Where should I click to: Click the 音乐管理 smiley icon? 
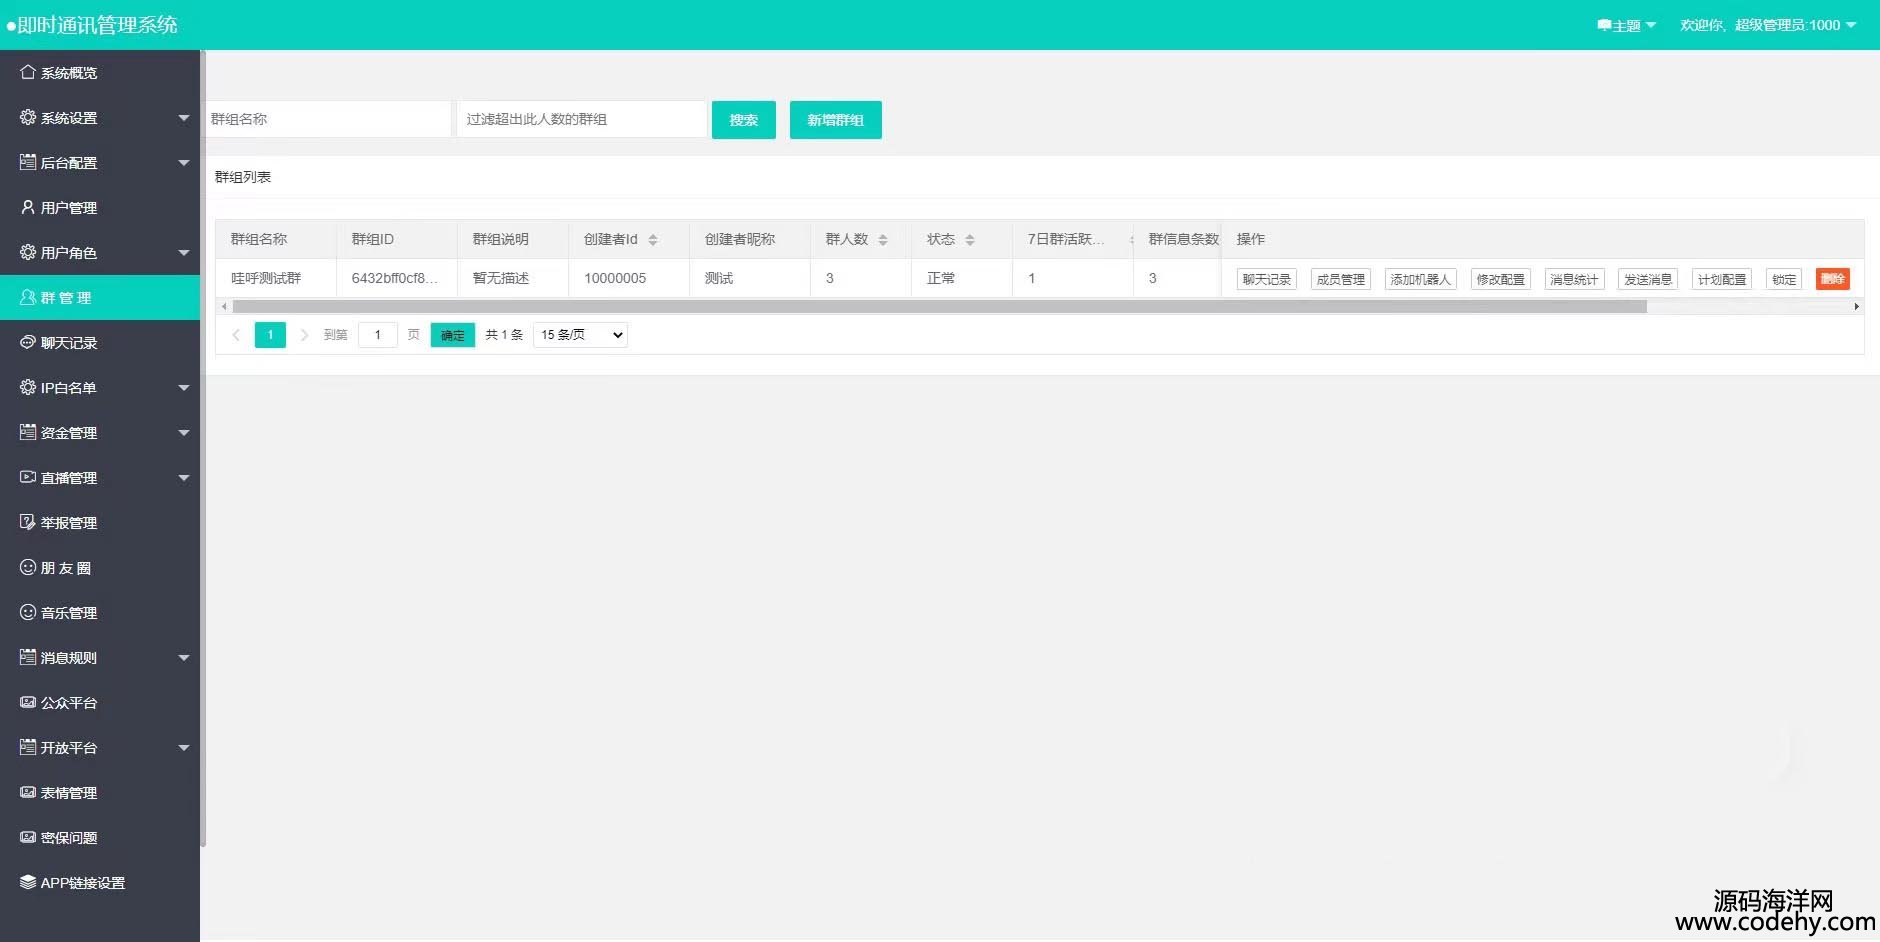point(28,612)
